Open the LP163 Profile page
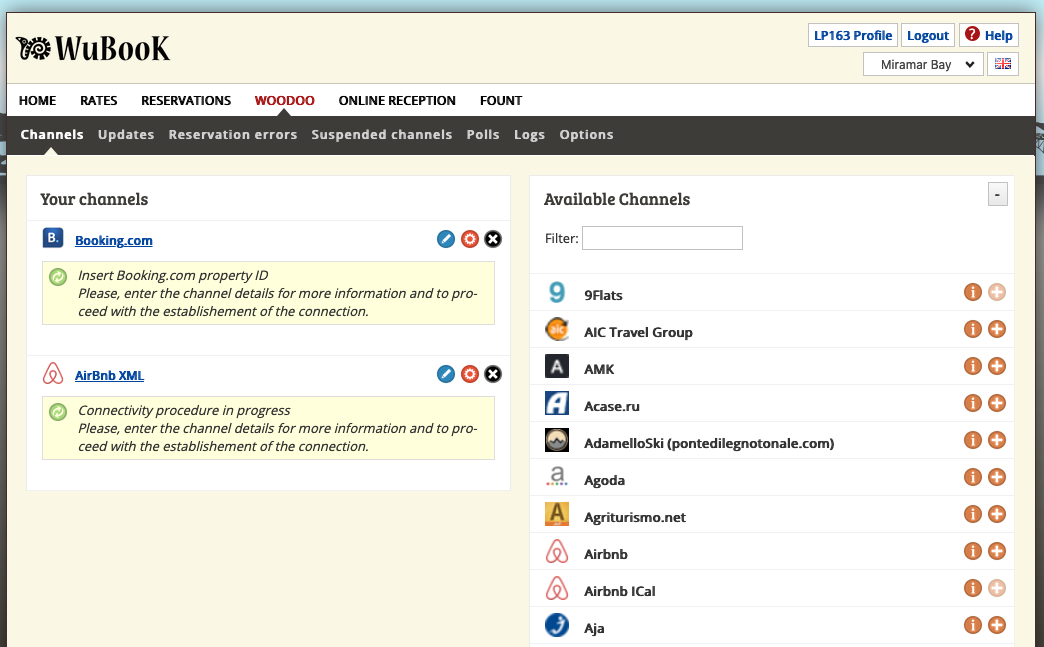Viewport: 1044px width, 647px height. point(853,35)
